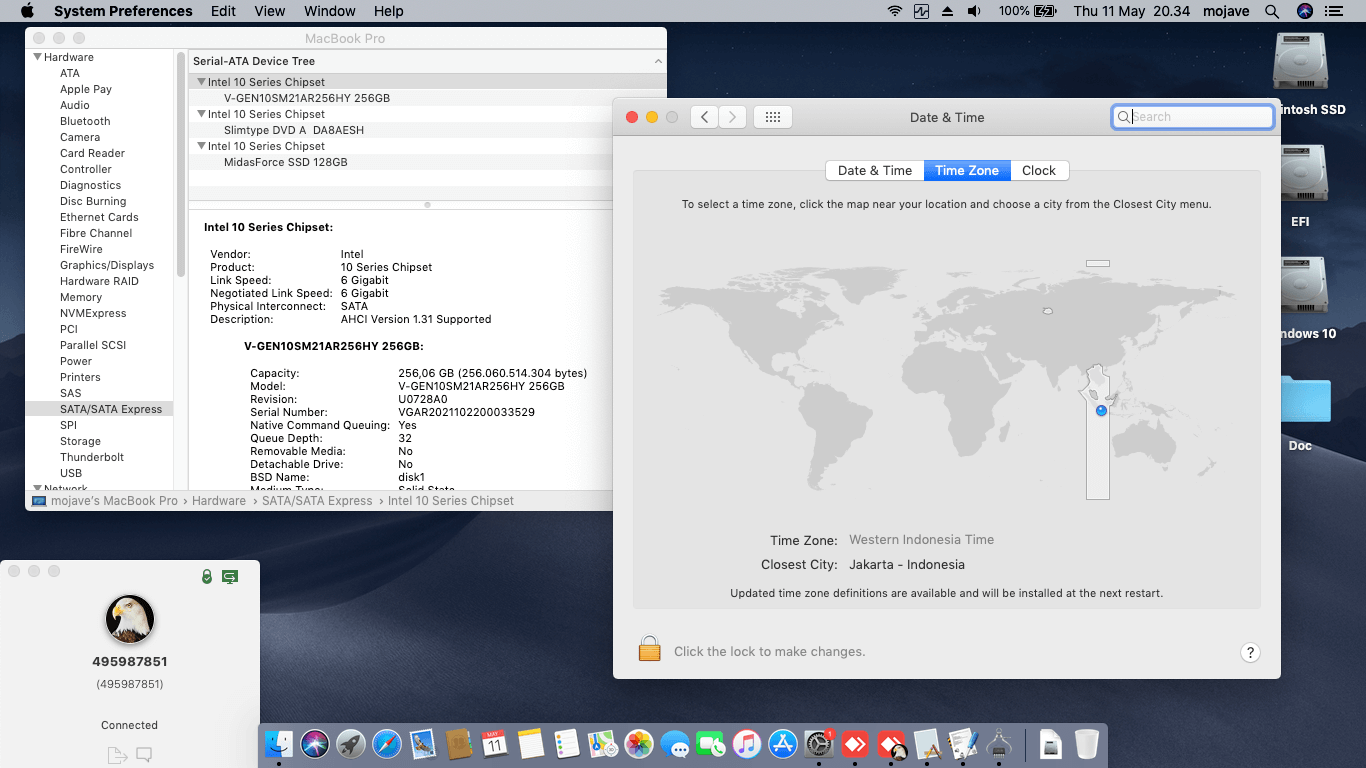The image size is (1366, 768).
Task: Click System Information chip icon in Dock
Action: tap(999, 744)
